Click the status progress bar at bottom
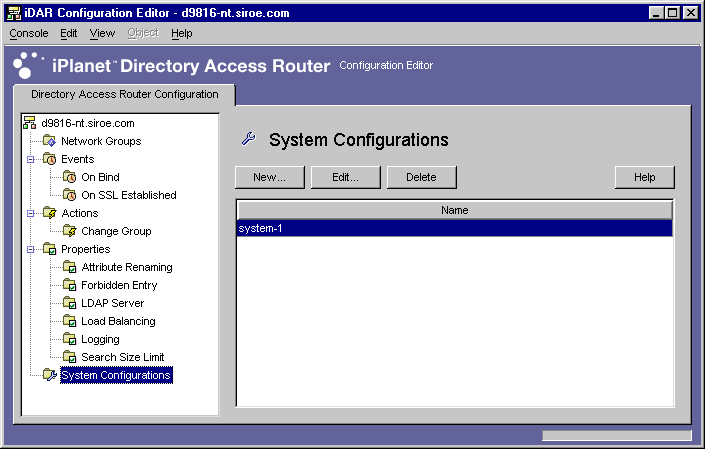 (x=616, y=435)
